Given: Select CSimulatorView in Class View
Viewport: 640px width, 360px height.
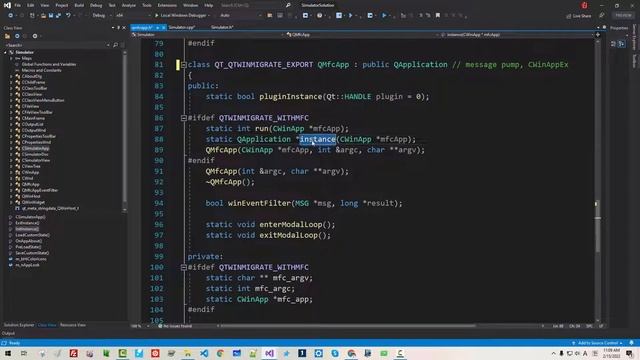Looking at the screenshot, I should (x=36, y=160).
